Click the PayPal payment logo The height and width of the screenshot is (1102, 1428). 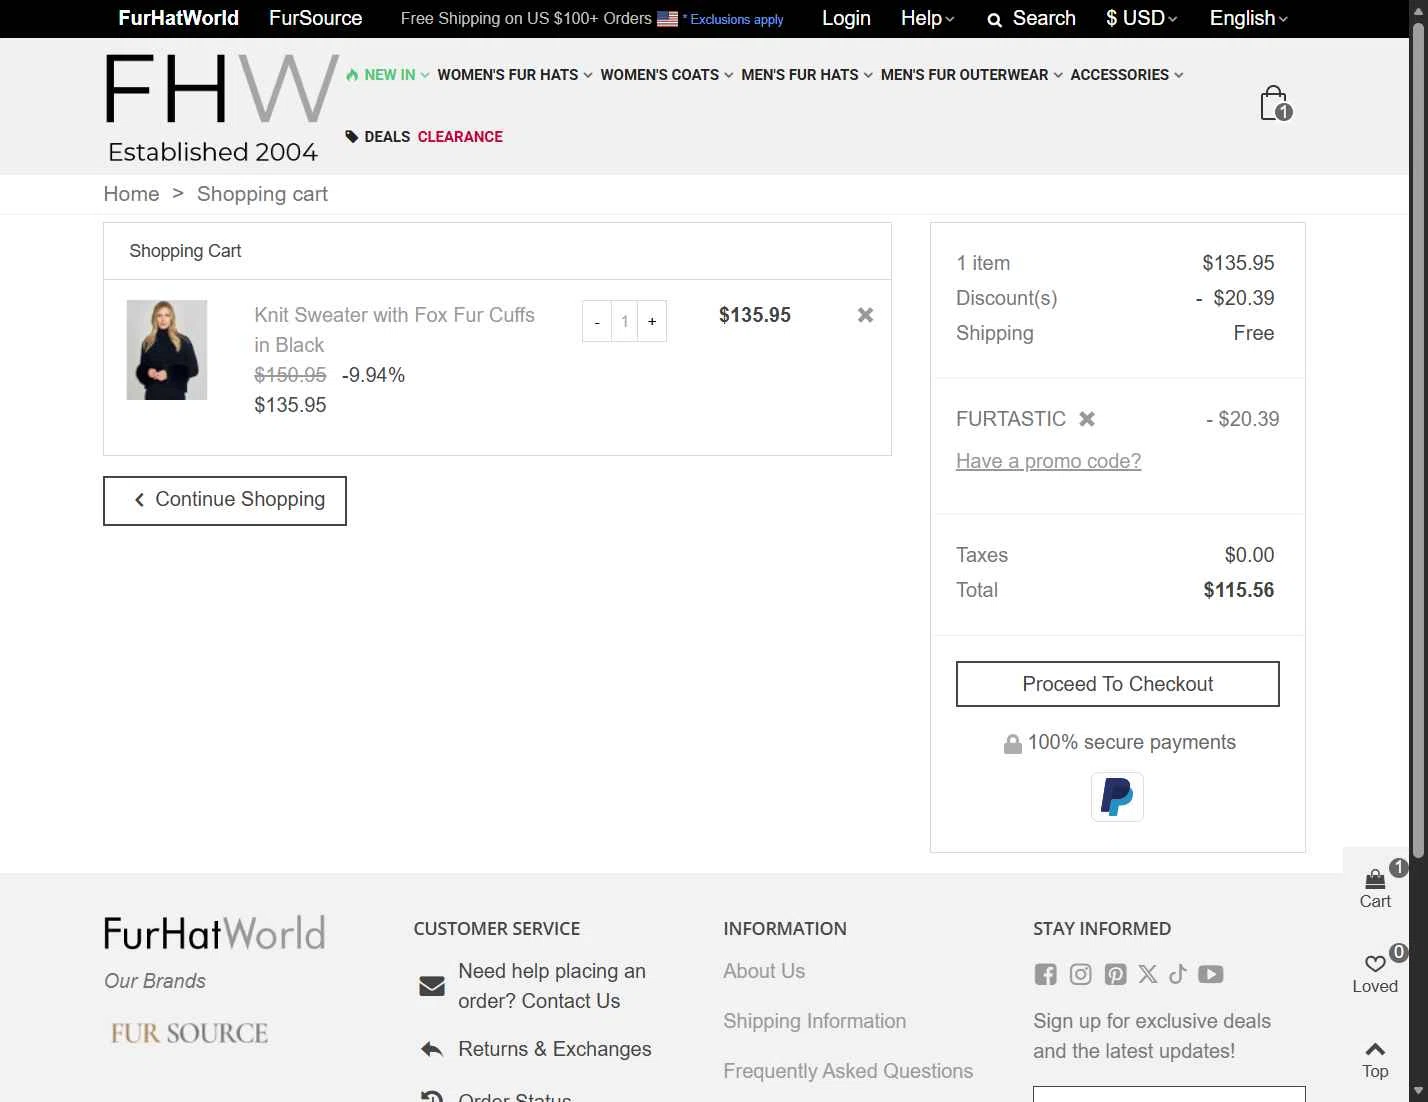(1117, 797)
